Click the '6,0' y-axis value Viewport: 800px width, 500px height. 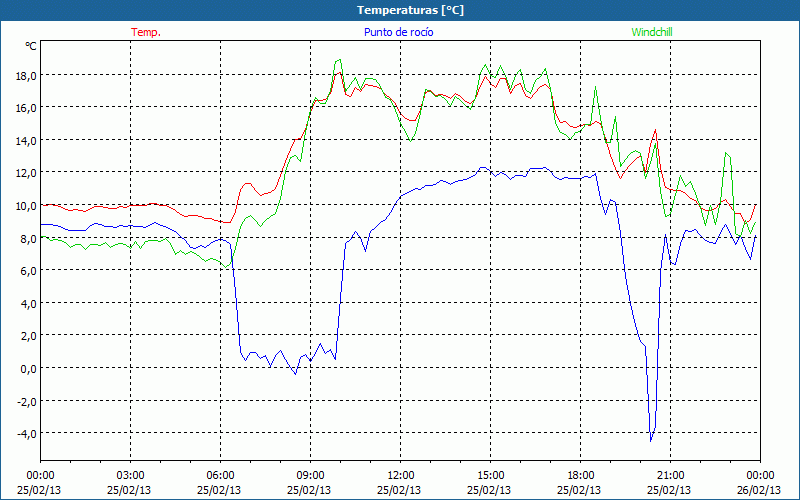(x=28, y=270)
